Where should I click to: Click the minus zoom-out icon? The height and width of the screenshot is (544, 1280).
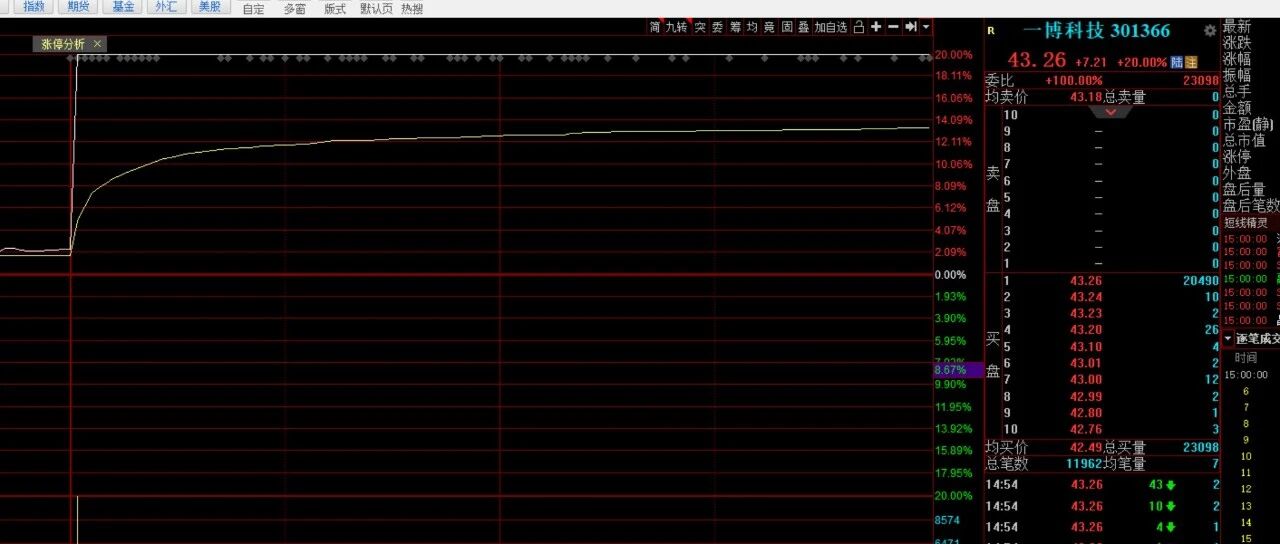click(x=893, y=27)
